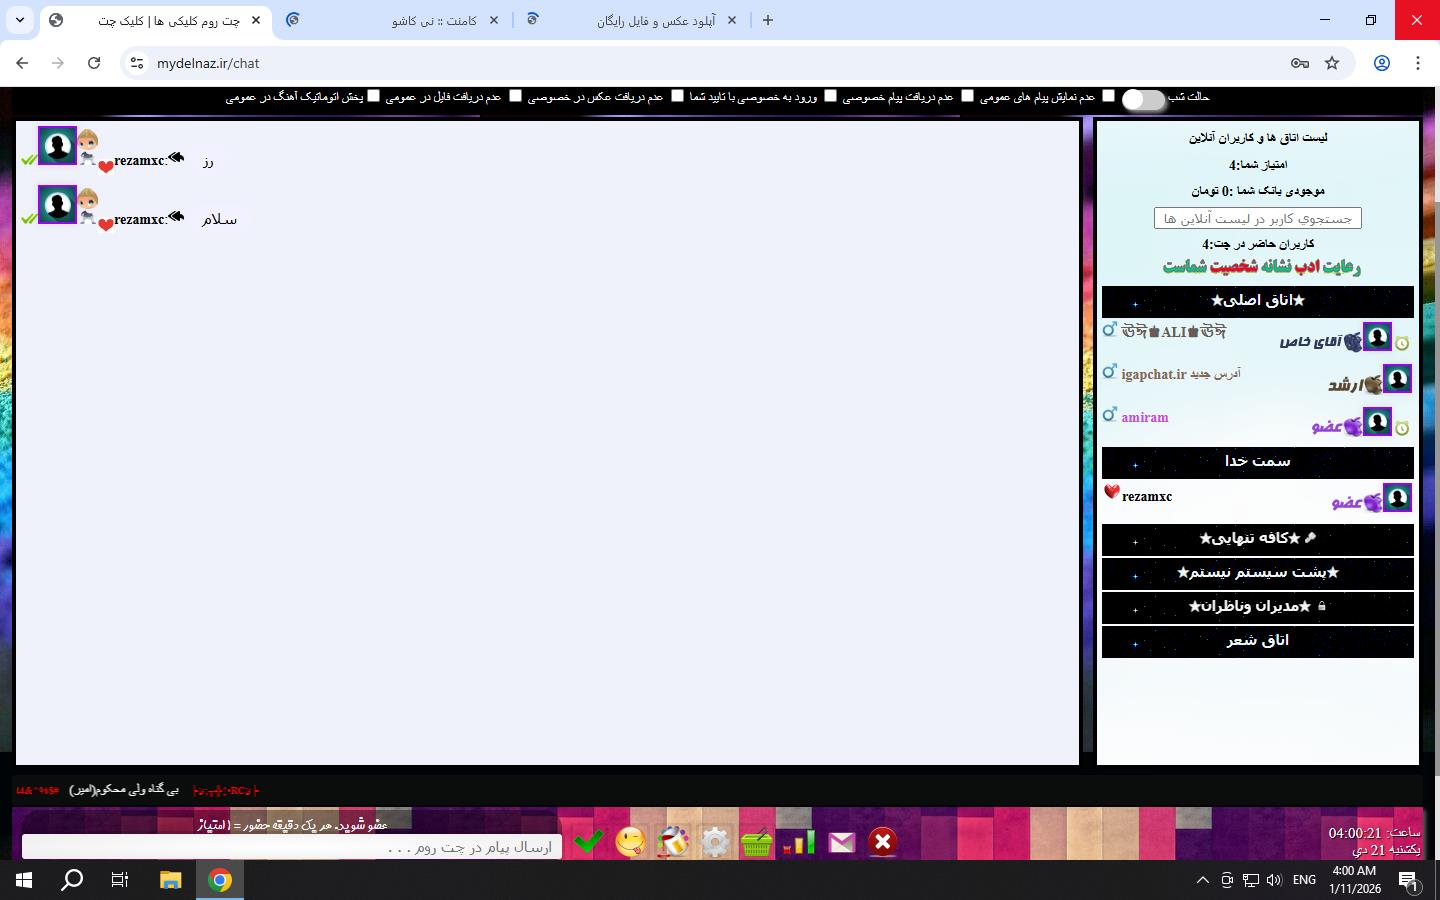The width and height of the screenshot is (1440, 900).
Task: Check پخش اتوماتیک آهنگ در عمومی box
Action: click(x=373, y=96)
